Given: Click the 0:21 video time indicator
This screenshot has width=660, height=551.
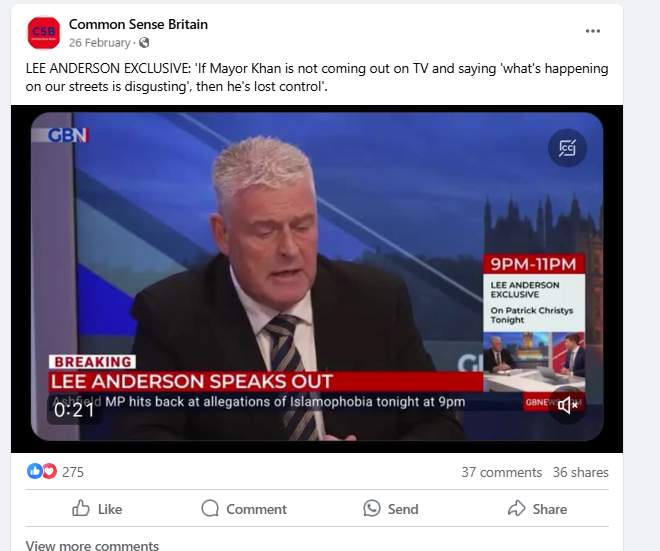Looking at the screenshot, I should [74, 410].
